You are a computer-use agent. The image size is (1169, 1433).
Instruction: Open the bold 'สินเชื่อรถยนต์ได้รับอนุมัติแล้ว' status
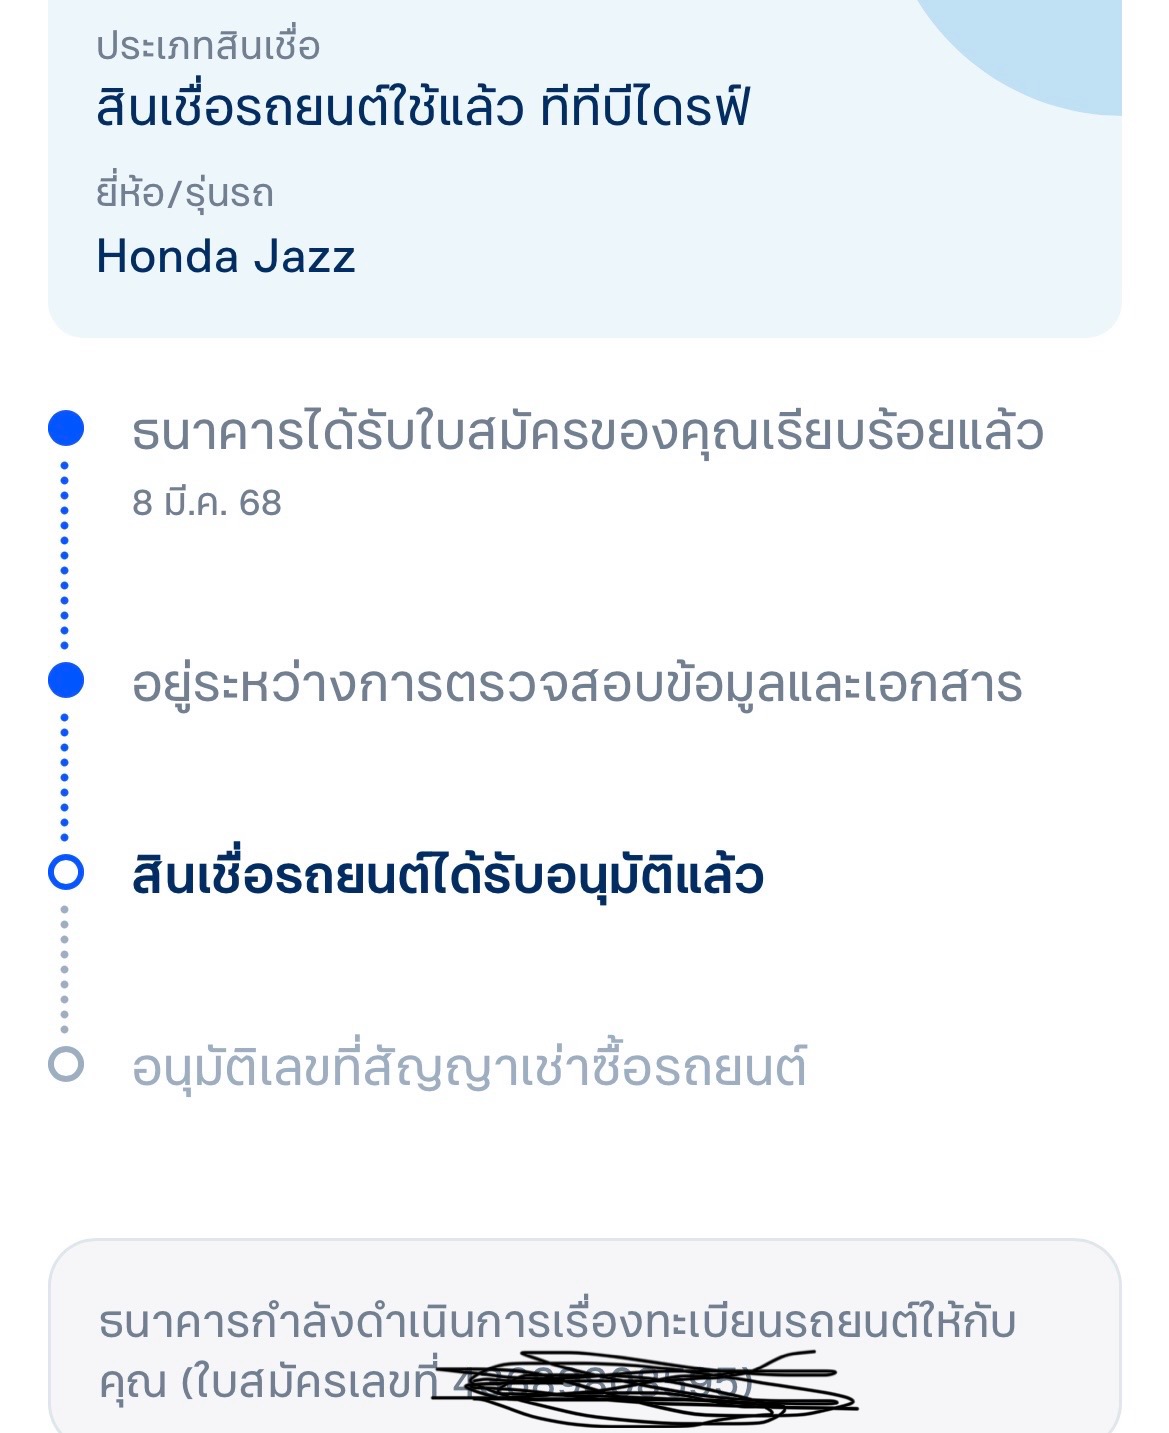point(447,876)
